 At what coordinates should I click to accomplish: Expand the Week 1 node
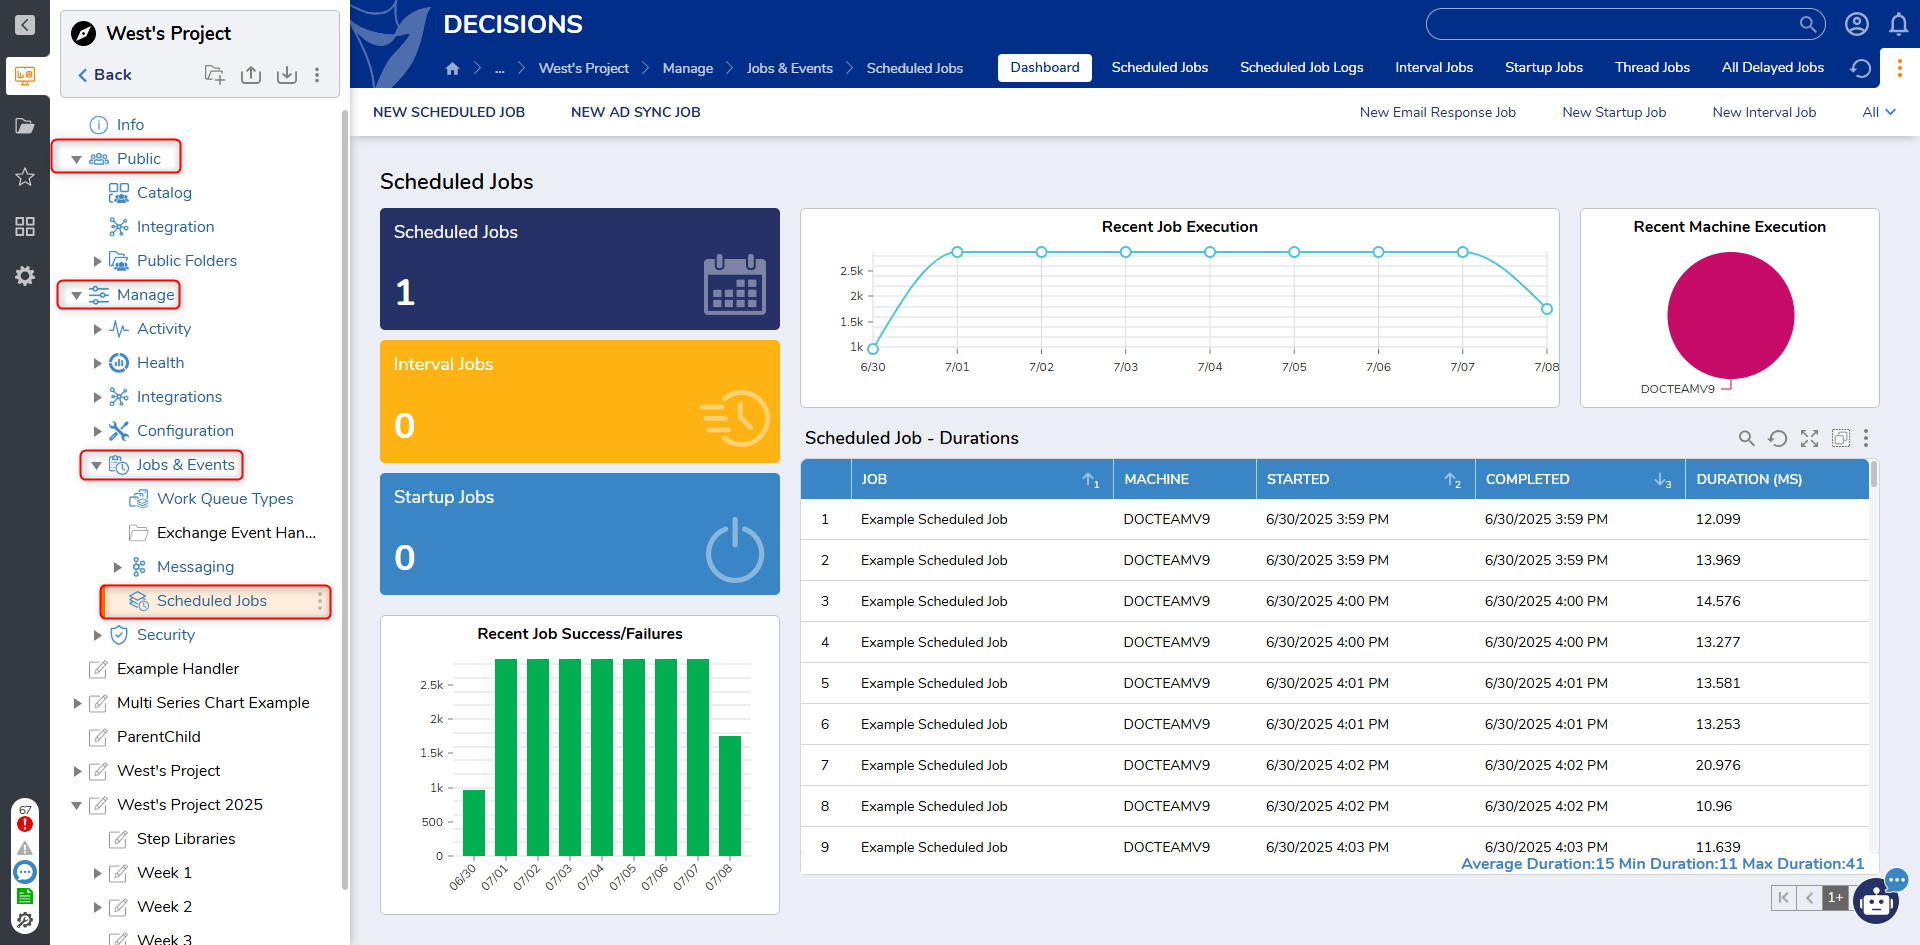pos(97,873)
